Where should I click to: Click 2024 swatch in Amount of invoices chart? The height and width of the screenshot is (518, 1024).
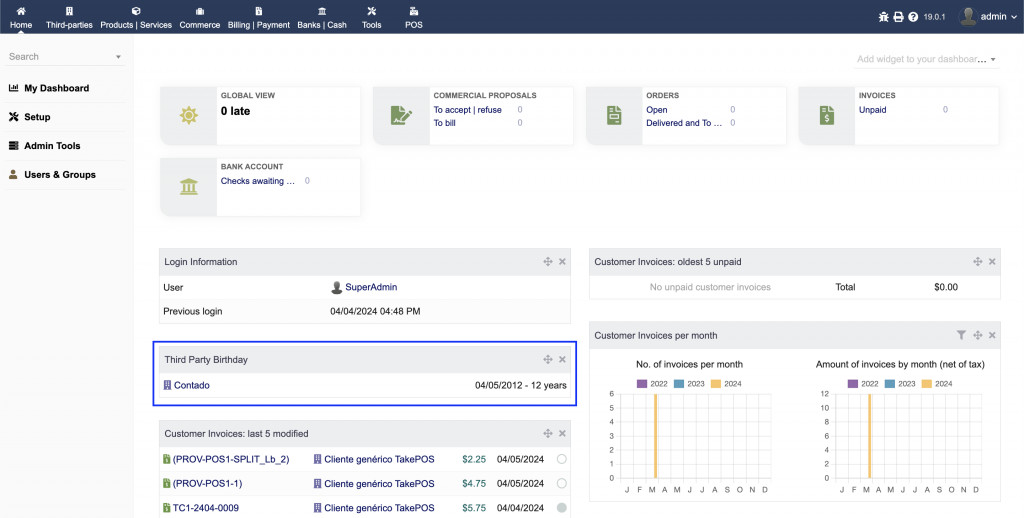tap(926, 383)
